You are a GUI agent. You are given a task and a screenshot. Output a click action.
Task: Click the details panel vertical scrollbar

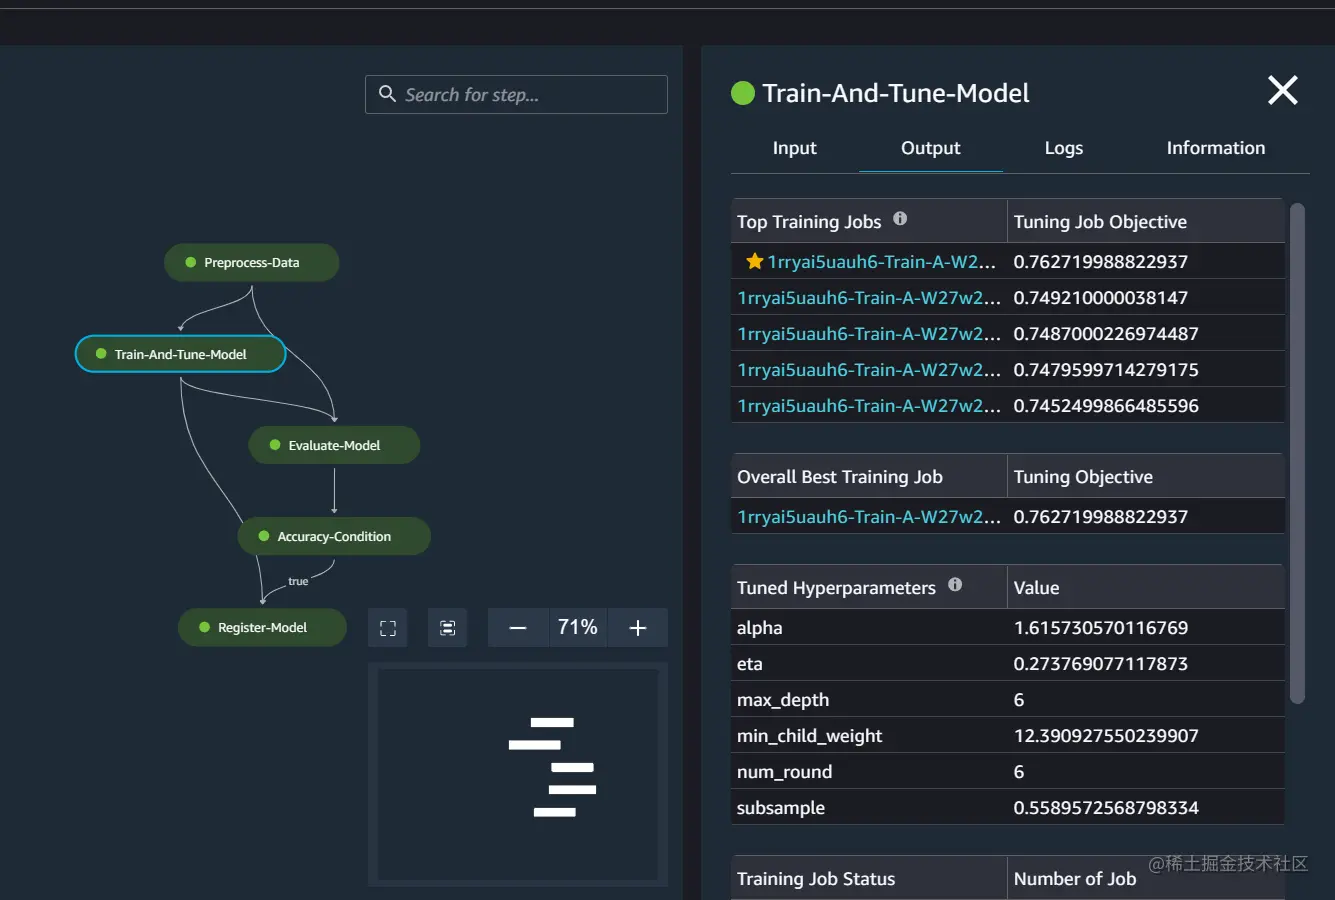1298,454
